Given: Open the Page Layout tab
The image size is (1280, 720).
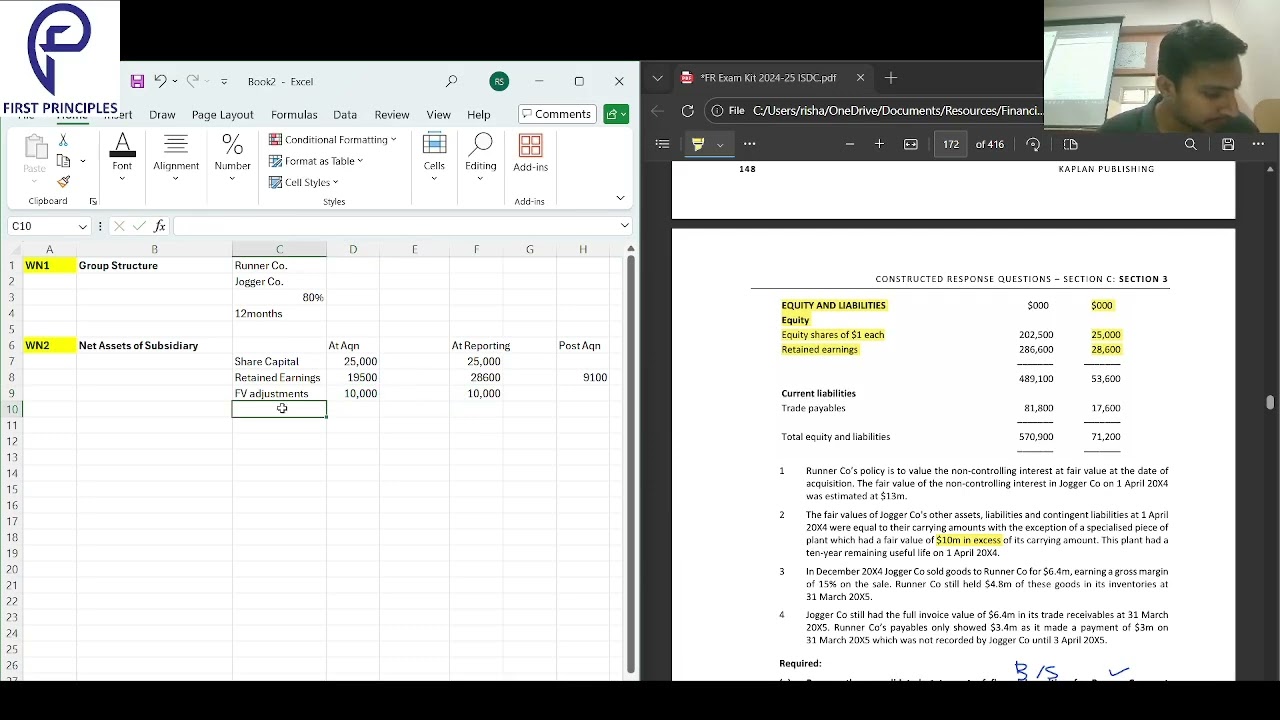Looking at the screenshot, I should [222, 115].
